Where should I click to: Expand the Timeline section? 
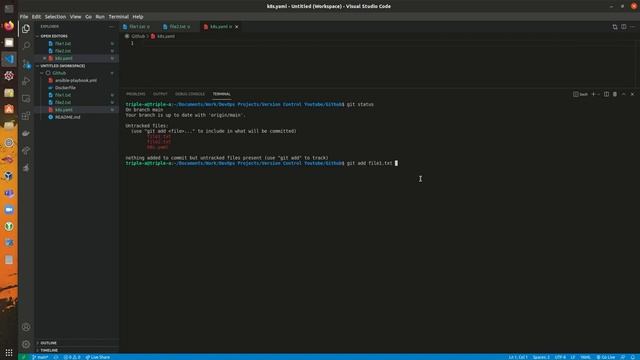point(49,350)
